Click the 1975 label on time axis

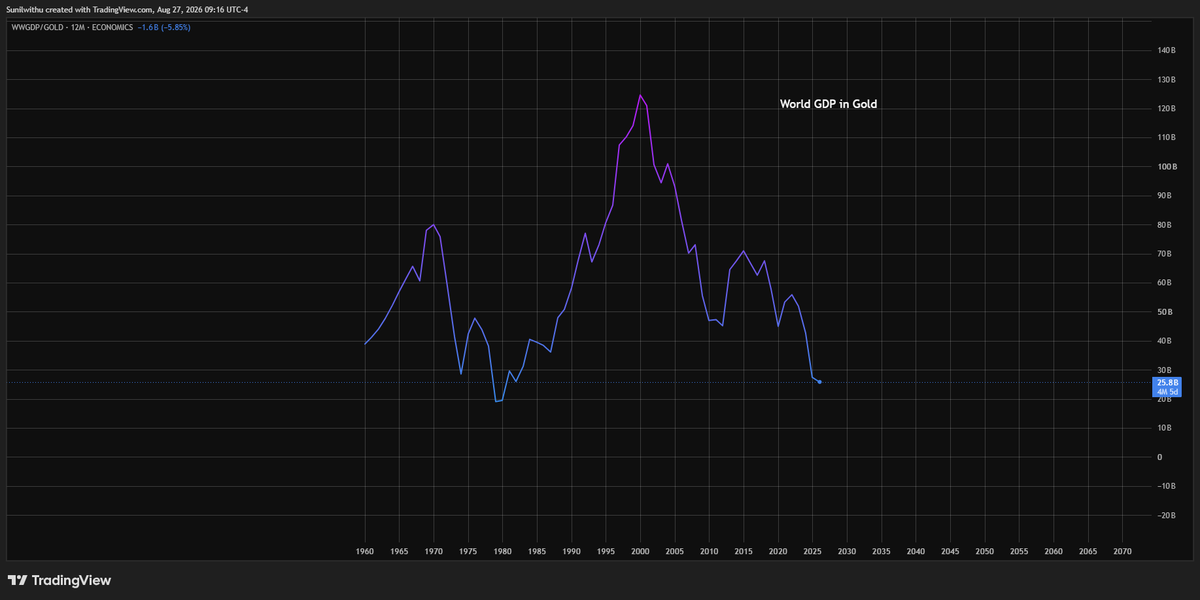468,551
